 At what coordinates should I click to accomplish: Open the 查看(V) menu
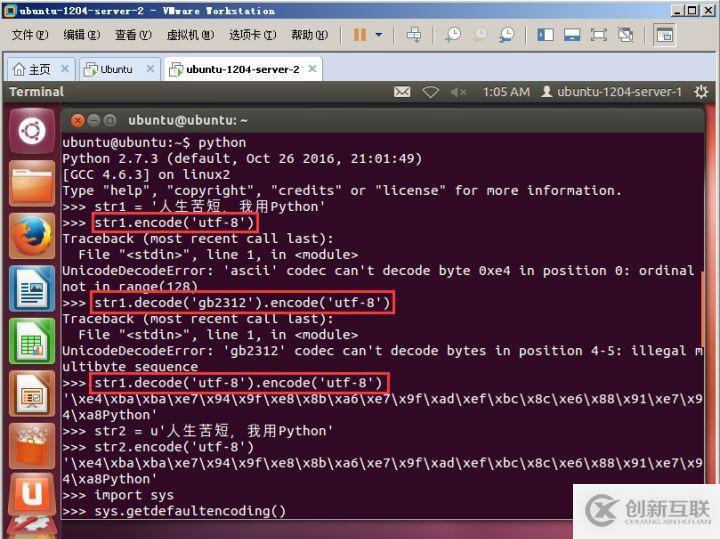click(x=133, y=35)
